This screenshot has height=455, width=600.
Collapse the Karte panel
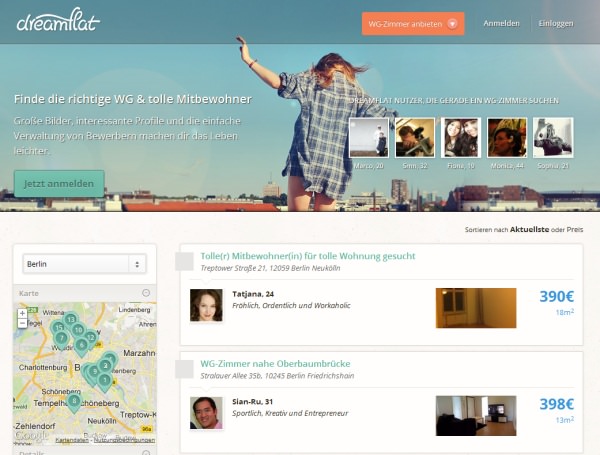[x=146, y=293]
